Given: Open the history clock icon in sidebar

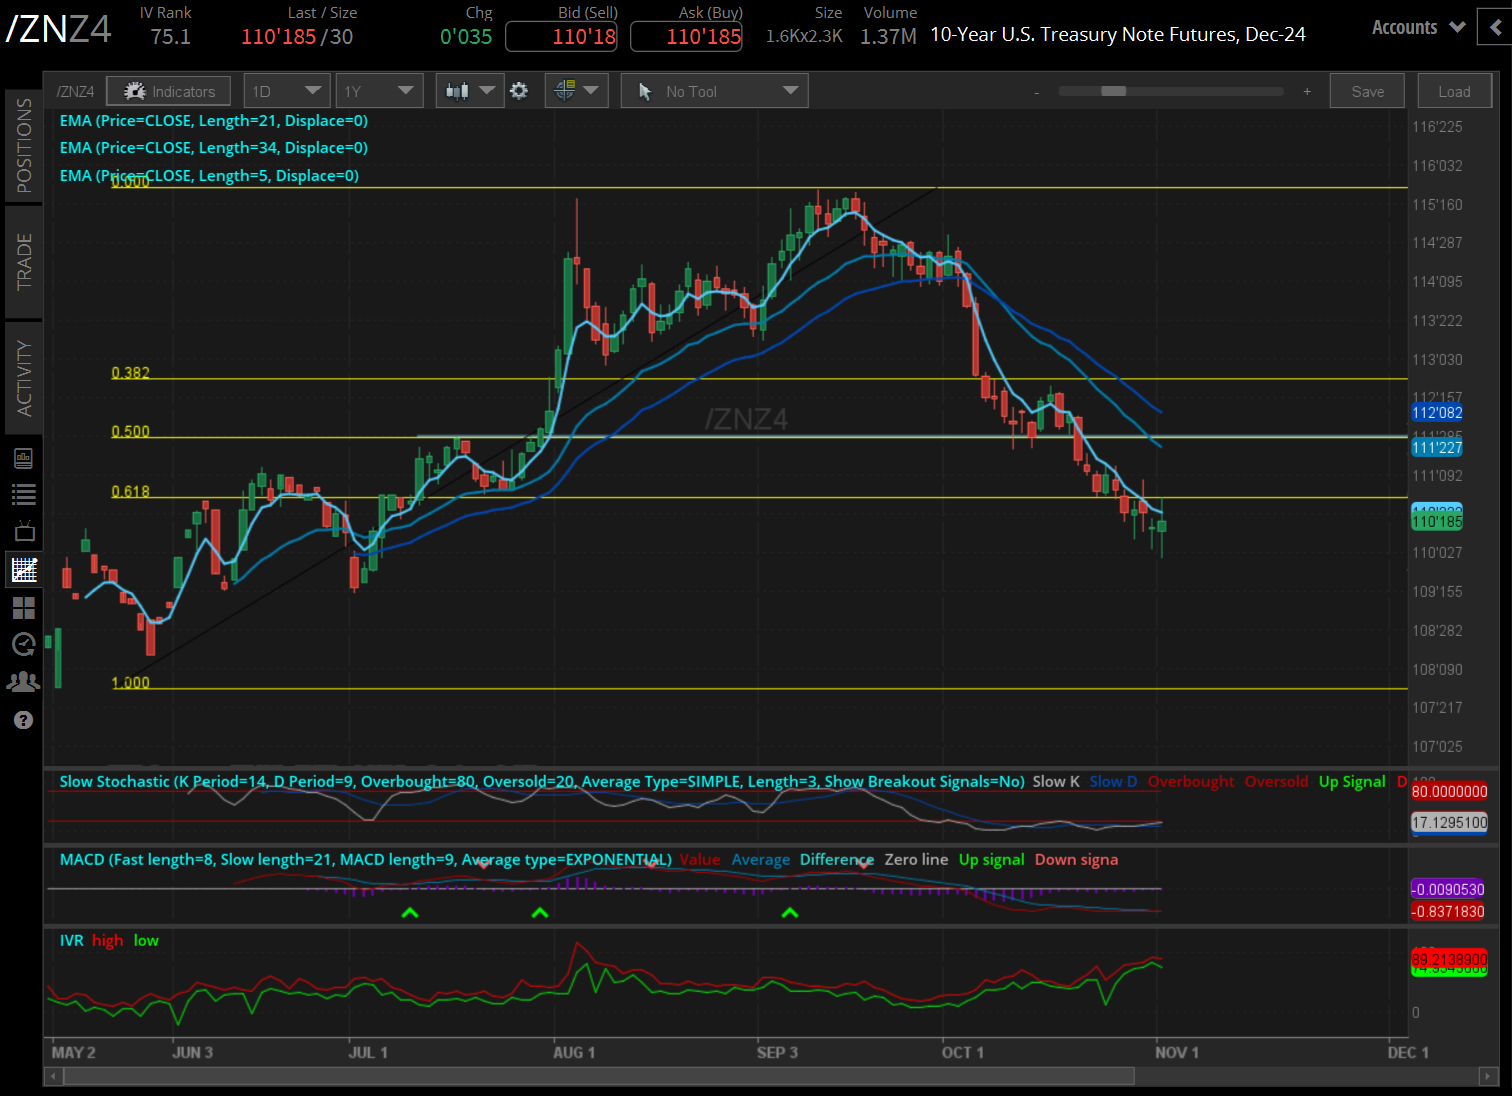Looking at the screenshot, I should (24, 644).
